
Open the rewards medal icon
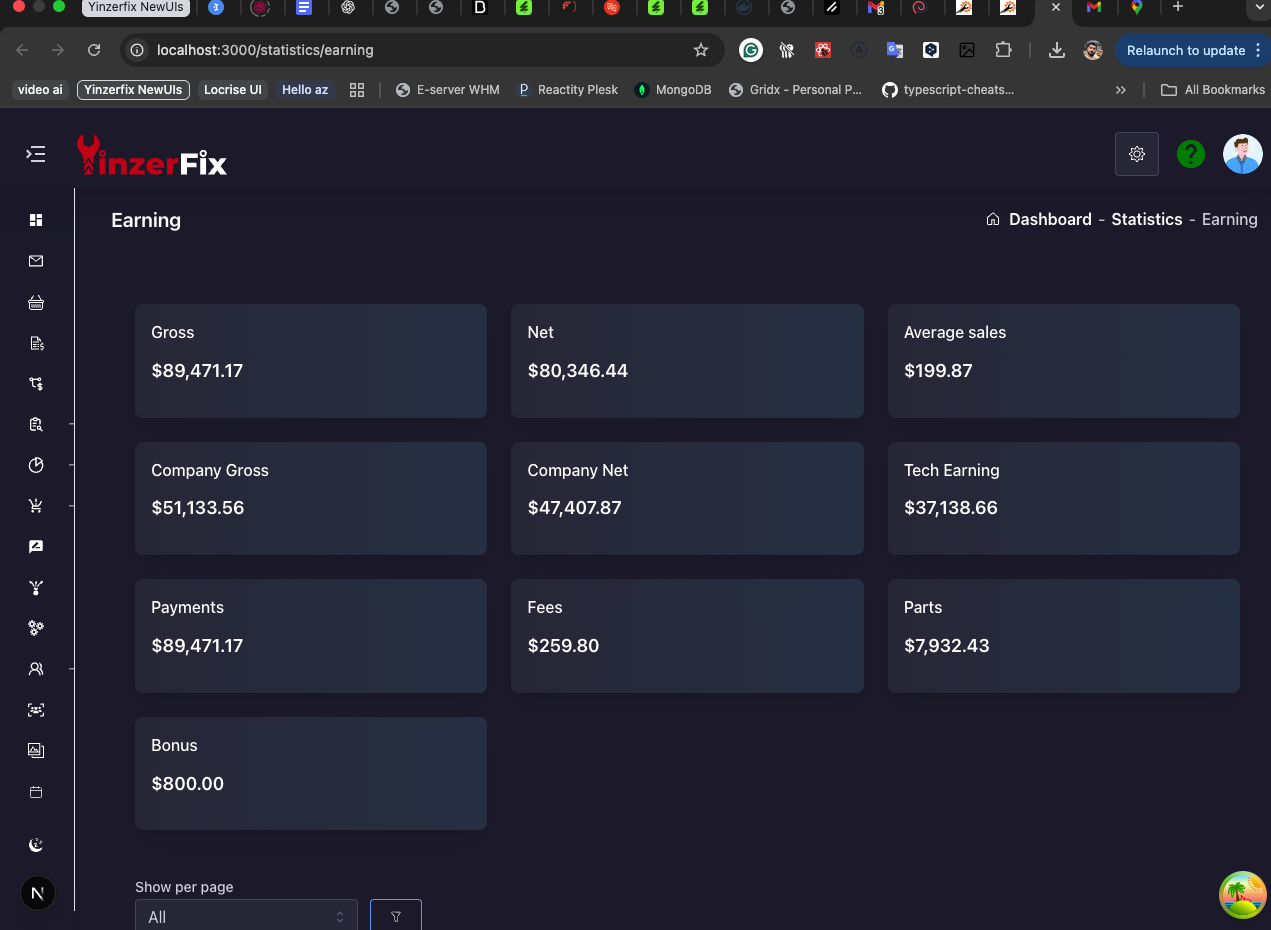36,588
